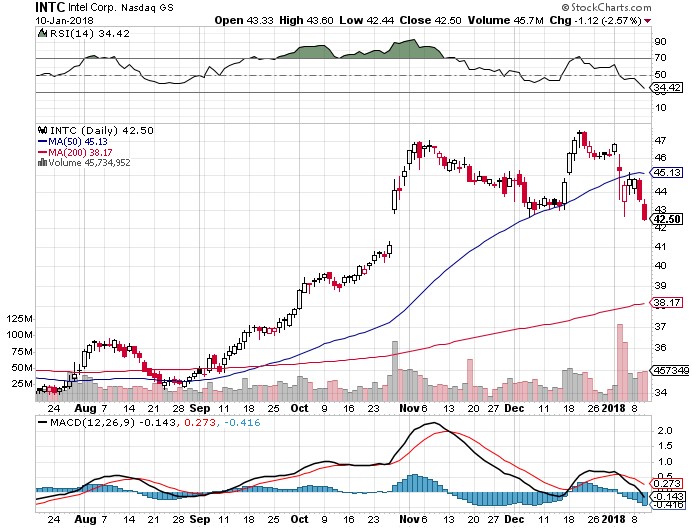Click the INTC ticker symbol title
The width and height of the screenshot is (692, 529).
50,7
